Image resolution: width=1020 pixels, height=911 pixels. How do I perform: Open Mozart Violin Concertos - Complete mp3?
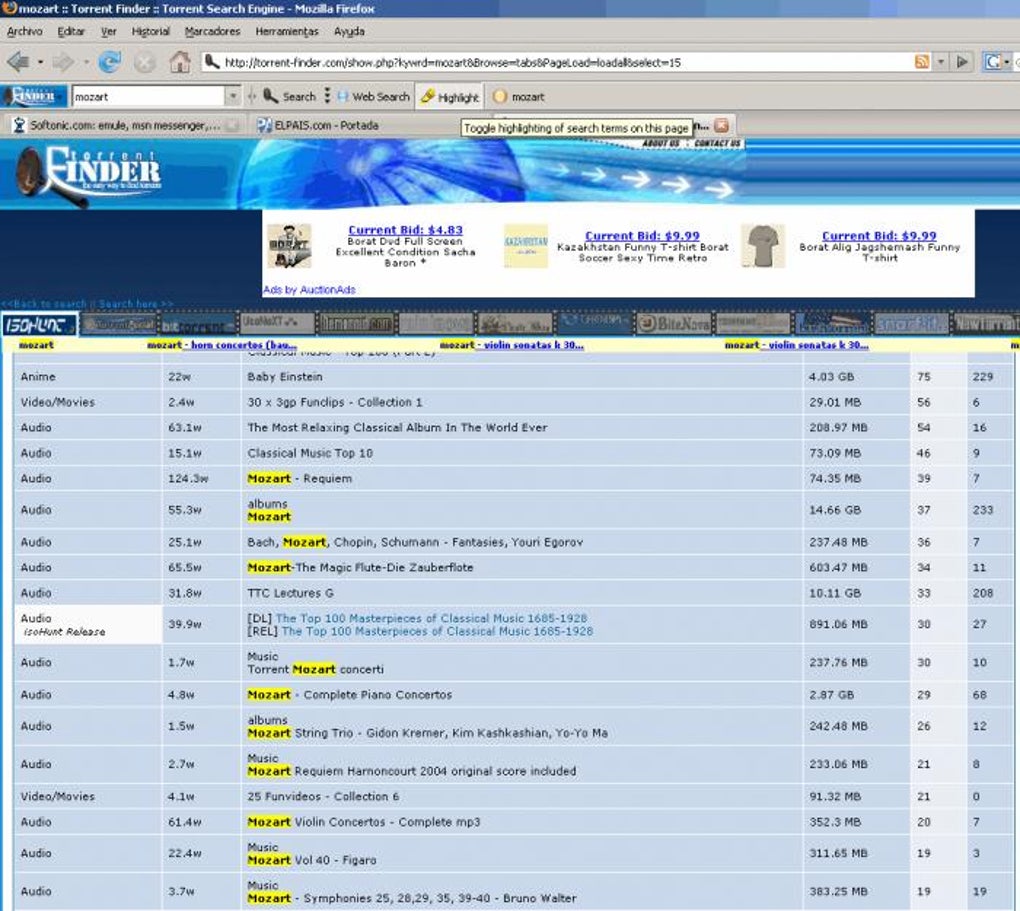tap(364, 822)
